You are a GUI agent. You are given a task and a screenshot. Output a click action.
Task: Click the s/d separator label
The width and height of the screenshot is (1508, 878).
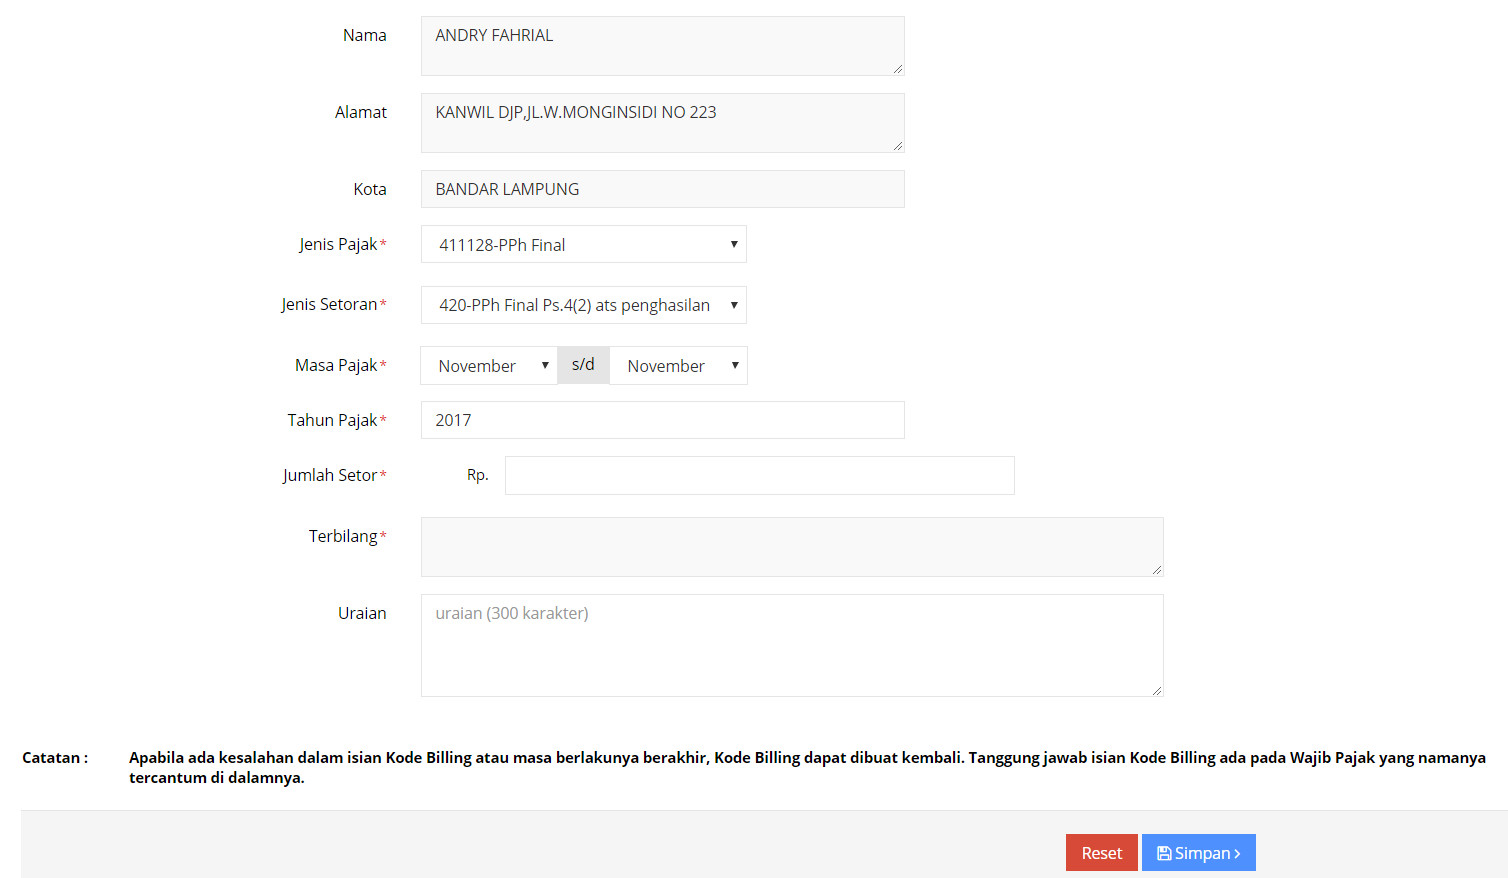click(583, 365)
